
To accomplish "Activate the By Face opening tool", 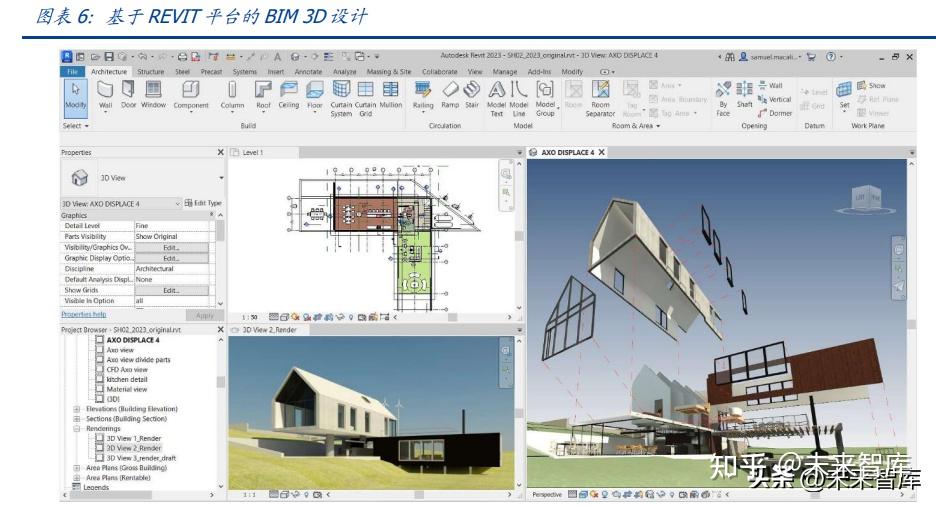I will (x=723, y=98).
